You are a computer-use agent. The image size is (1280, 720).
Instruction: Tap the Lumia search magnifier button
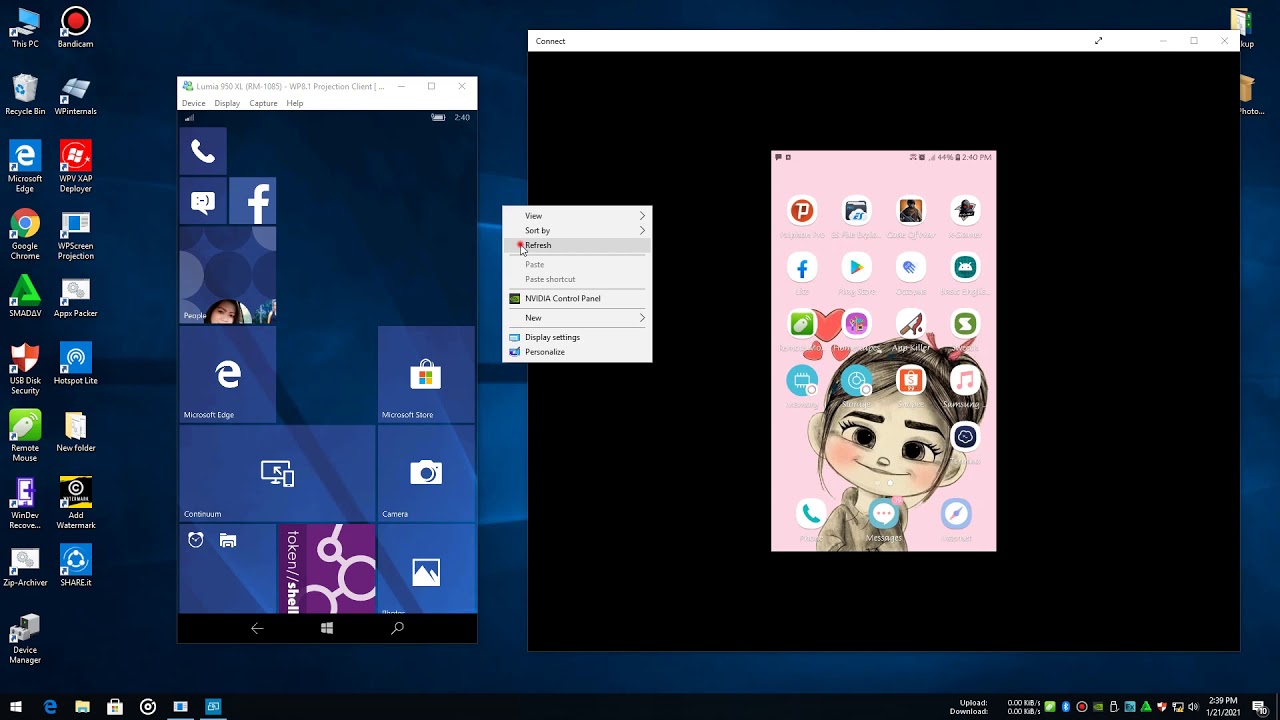click(397, 628)
